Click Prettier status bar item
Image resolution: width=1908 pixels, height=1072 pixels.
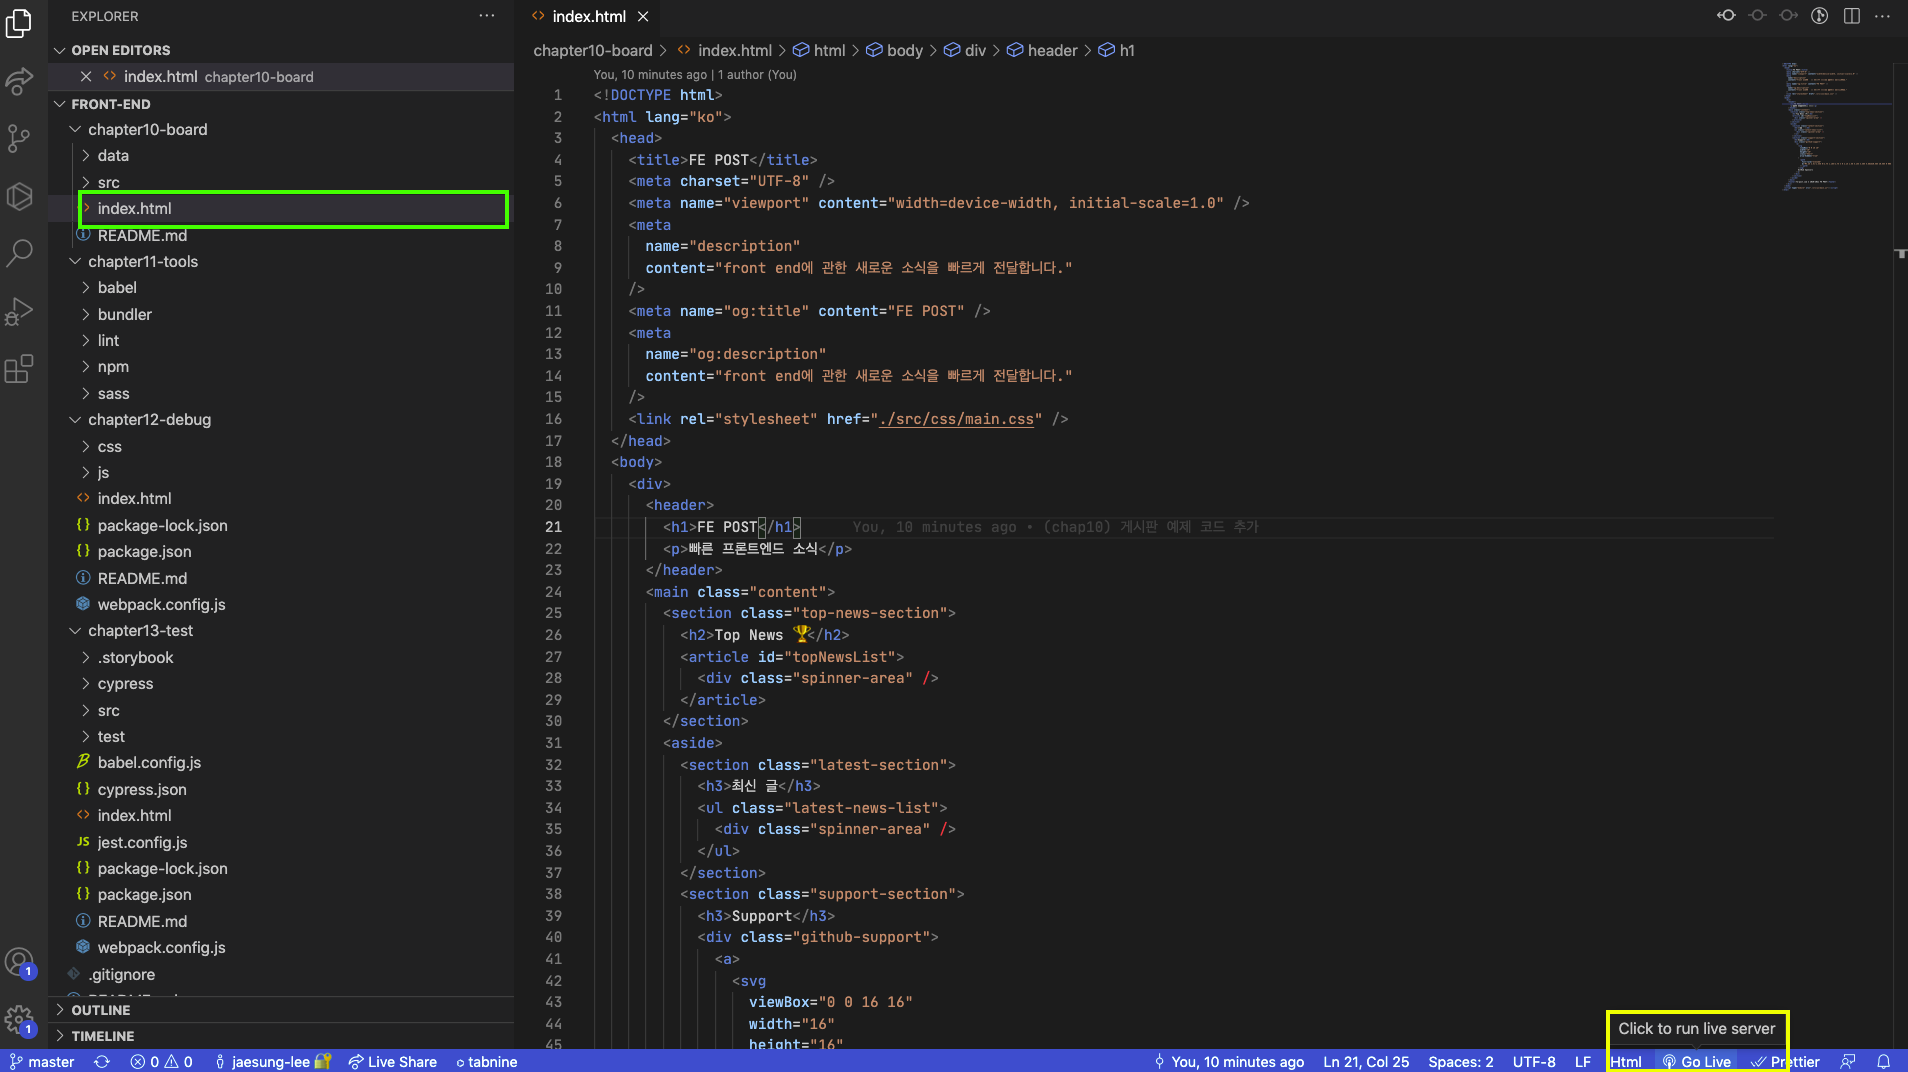(x=1785, y=1062)
